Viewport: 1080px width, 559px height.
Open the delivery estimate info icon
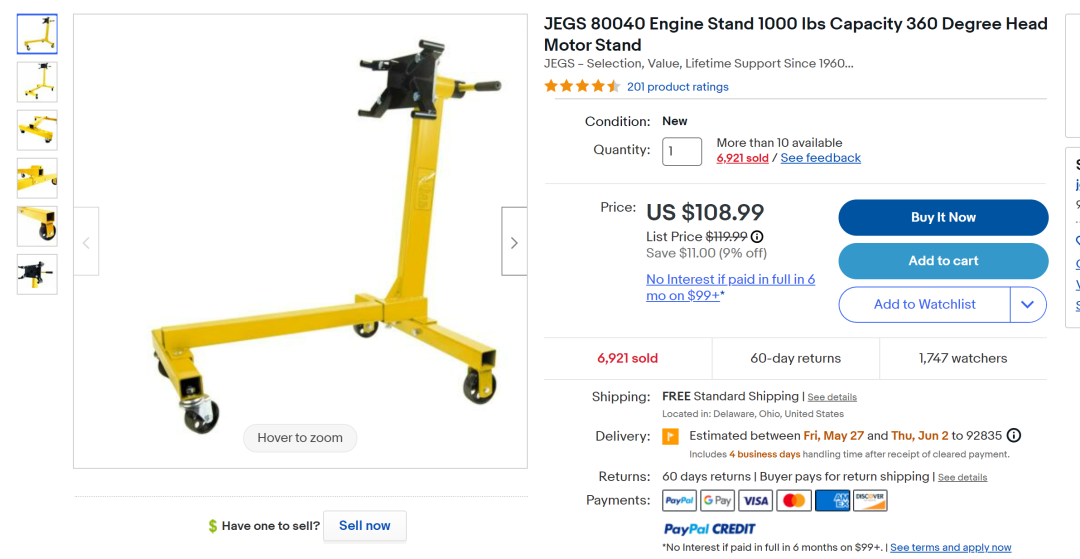1013,436
